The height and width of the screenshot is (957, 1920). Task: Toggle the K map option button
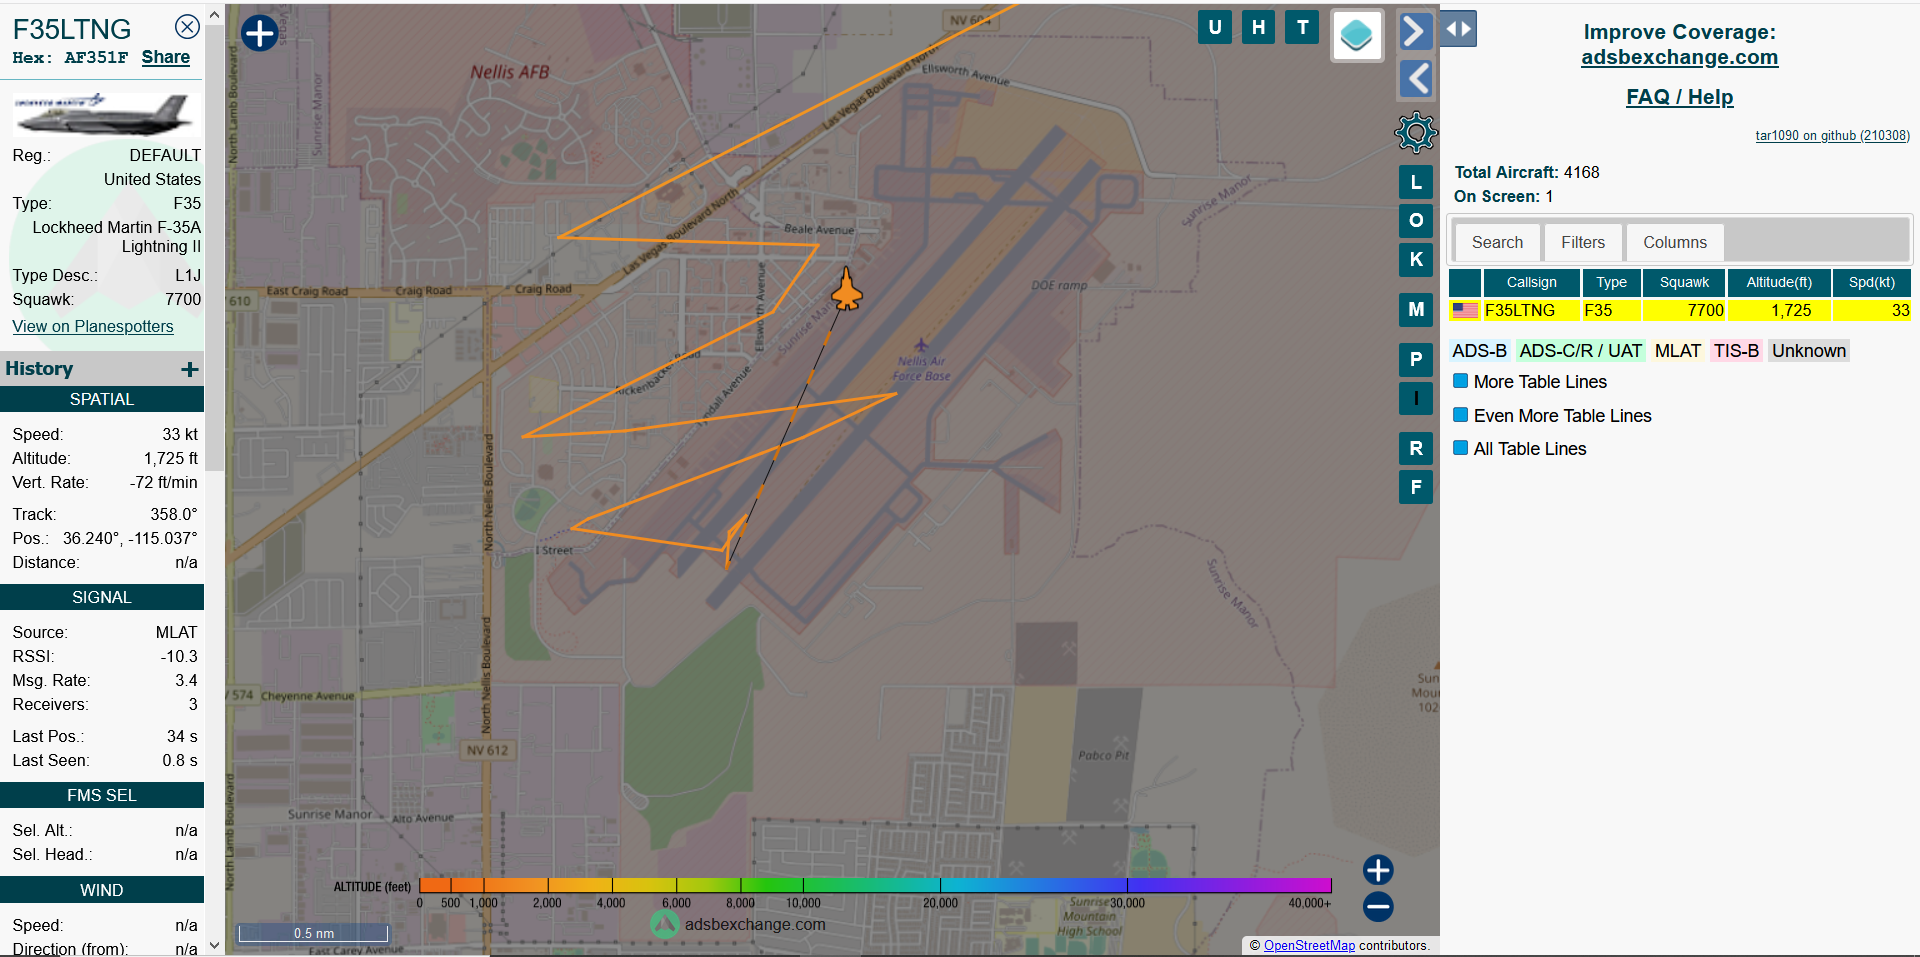[1416, 259]
